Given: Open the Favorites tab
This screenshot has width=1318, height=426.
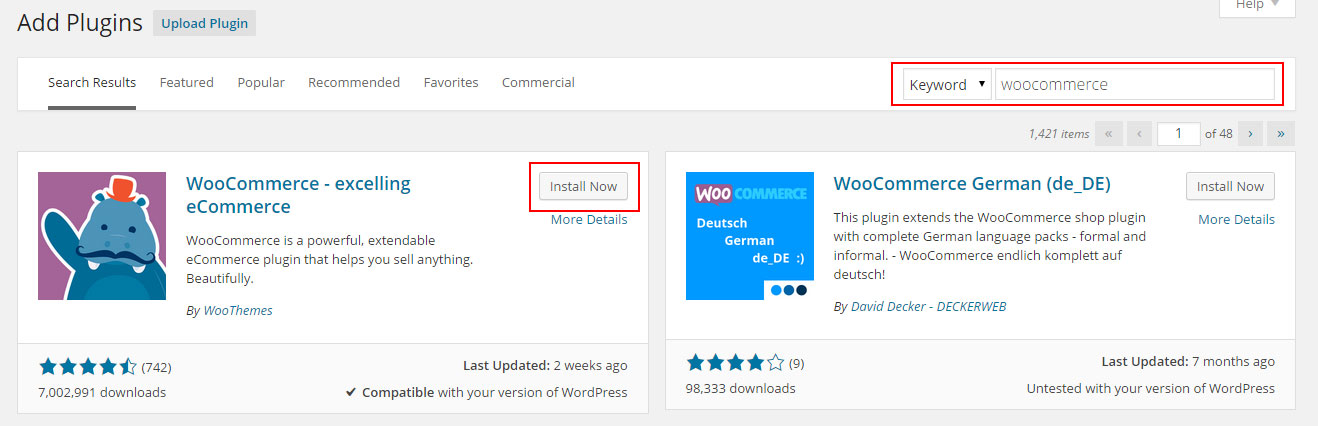Looking at the screenshot, I should [451, 83].
